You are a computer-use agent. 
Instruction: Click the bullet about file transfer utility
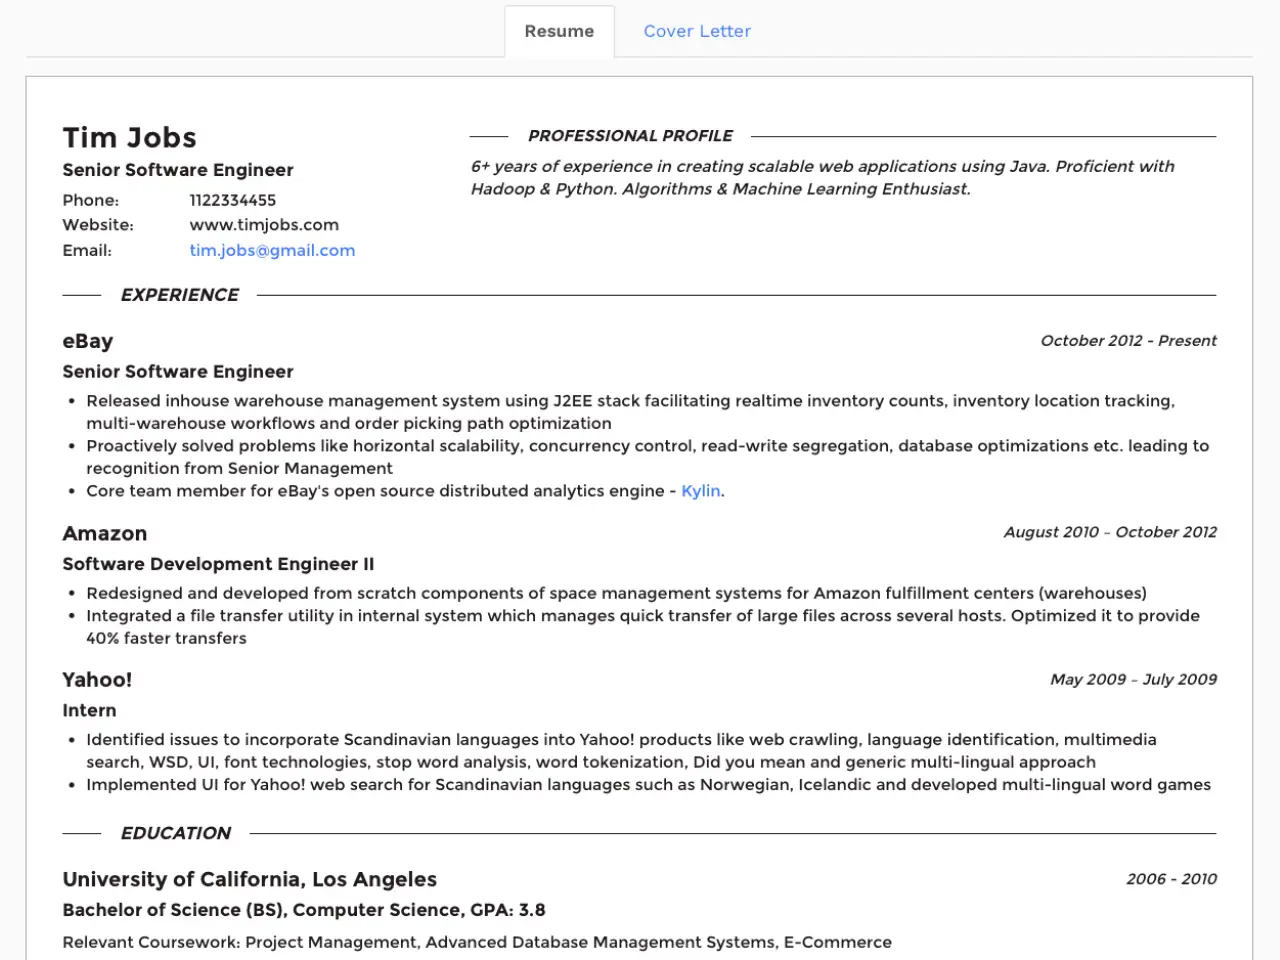[643, 627]
